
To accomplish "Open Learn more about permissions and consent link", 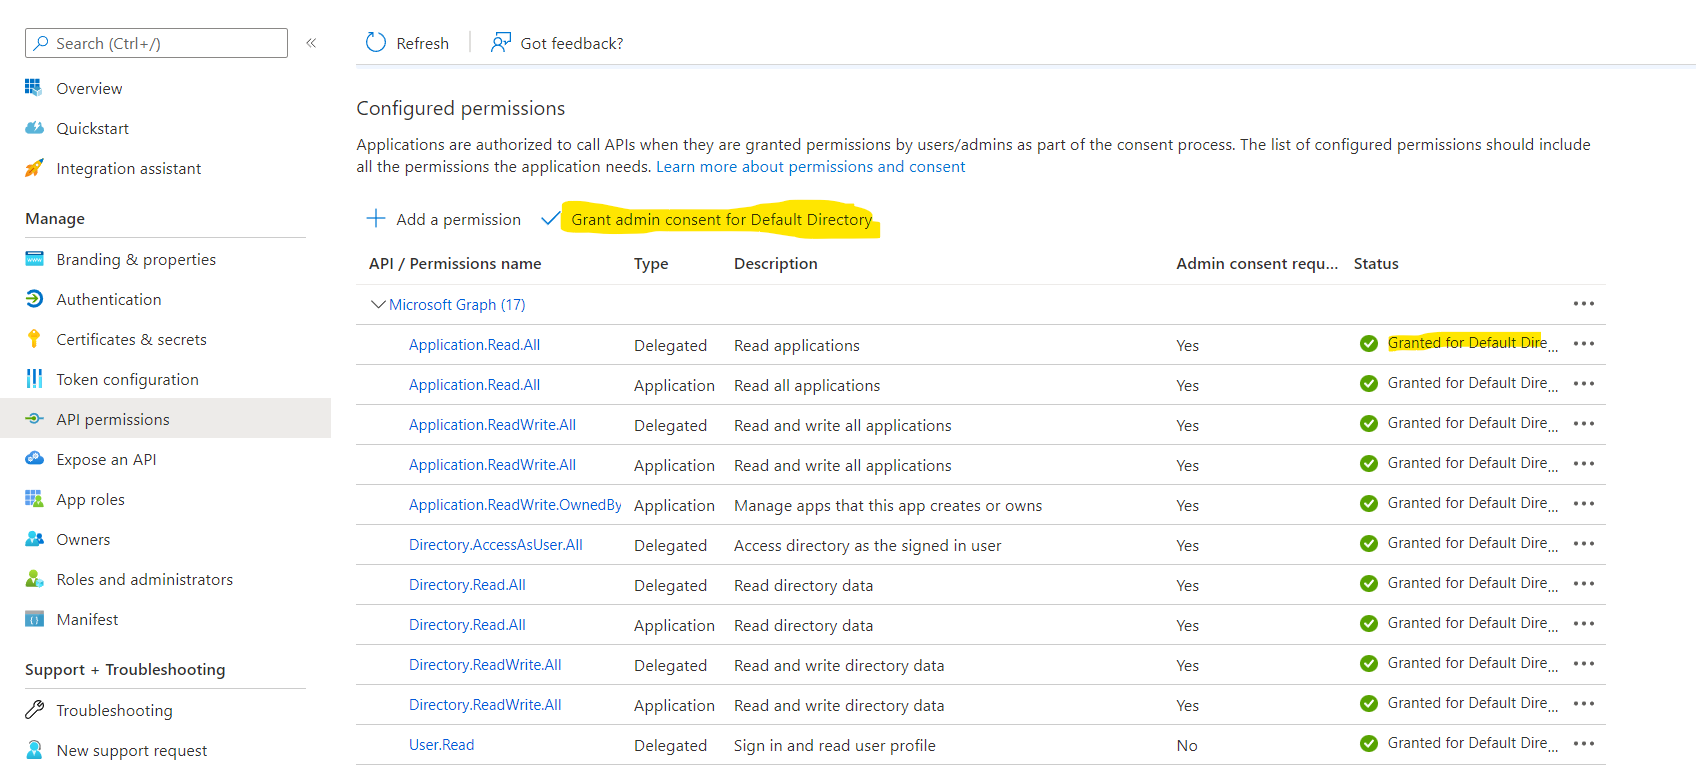I will [810, 167].
